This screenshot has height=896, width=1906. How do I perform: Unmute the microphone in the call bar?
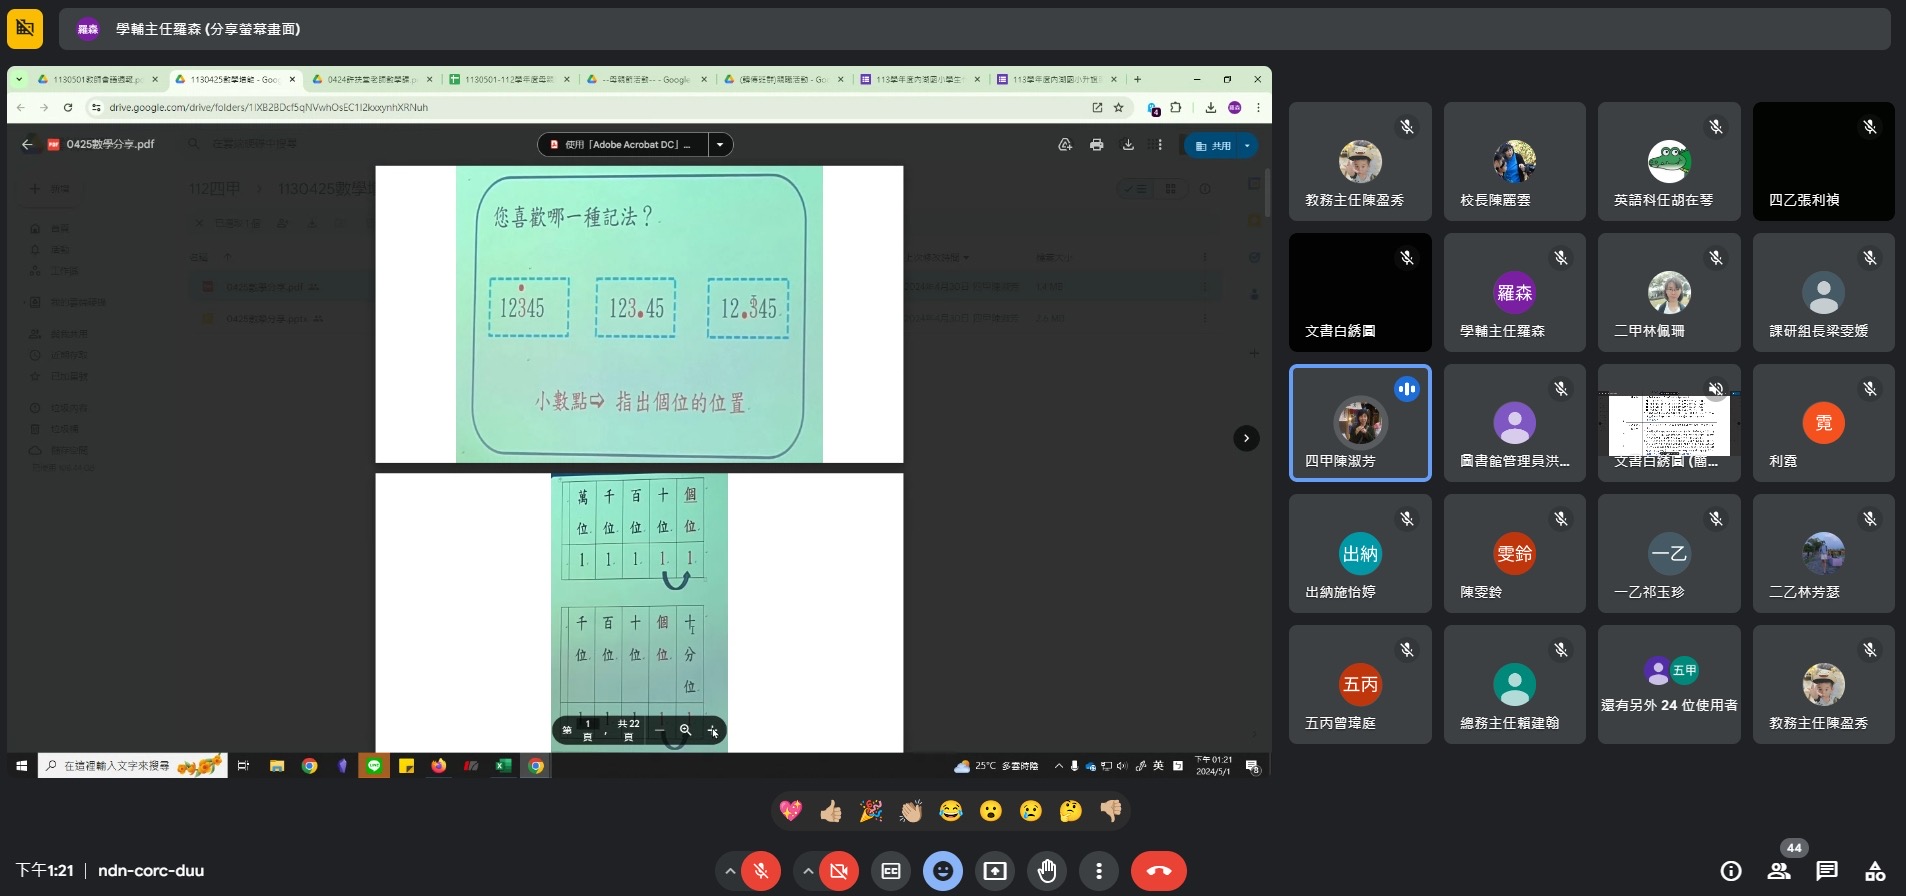pyautogui.click(x=761, y=871)
